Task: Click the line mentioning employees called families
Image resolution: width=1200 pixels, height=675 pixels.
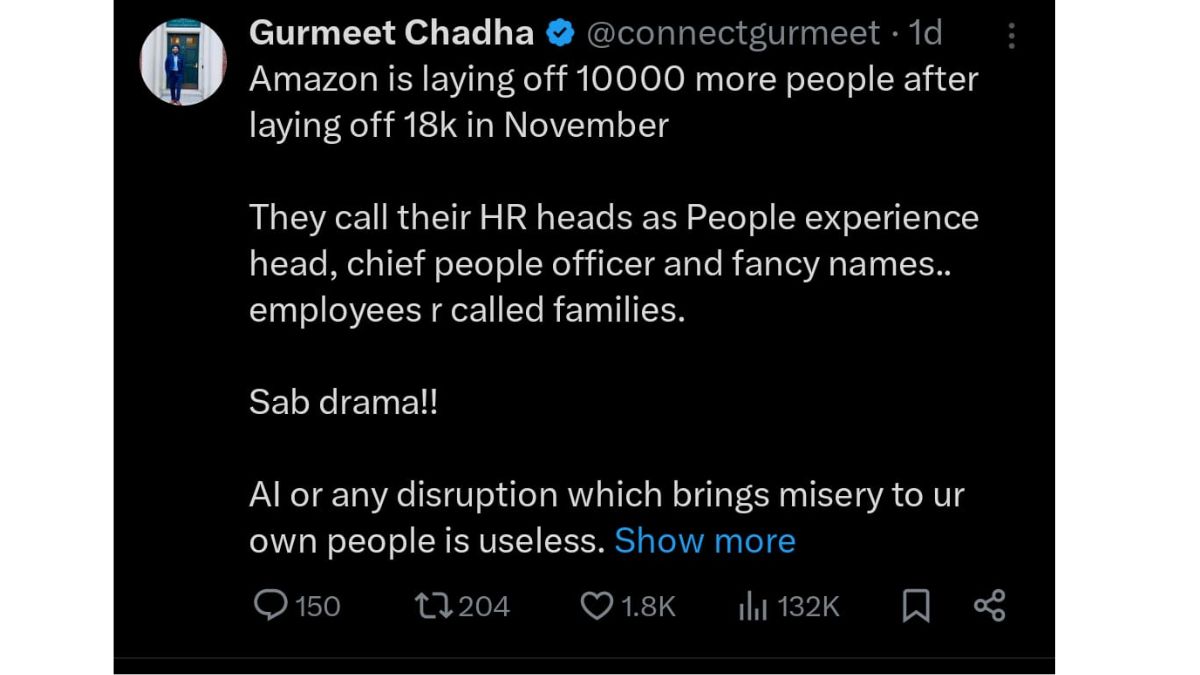Action: (467, 311)
